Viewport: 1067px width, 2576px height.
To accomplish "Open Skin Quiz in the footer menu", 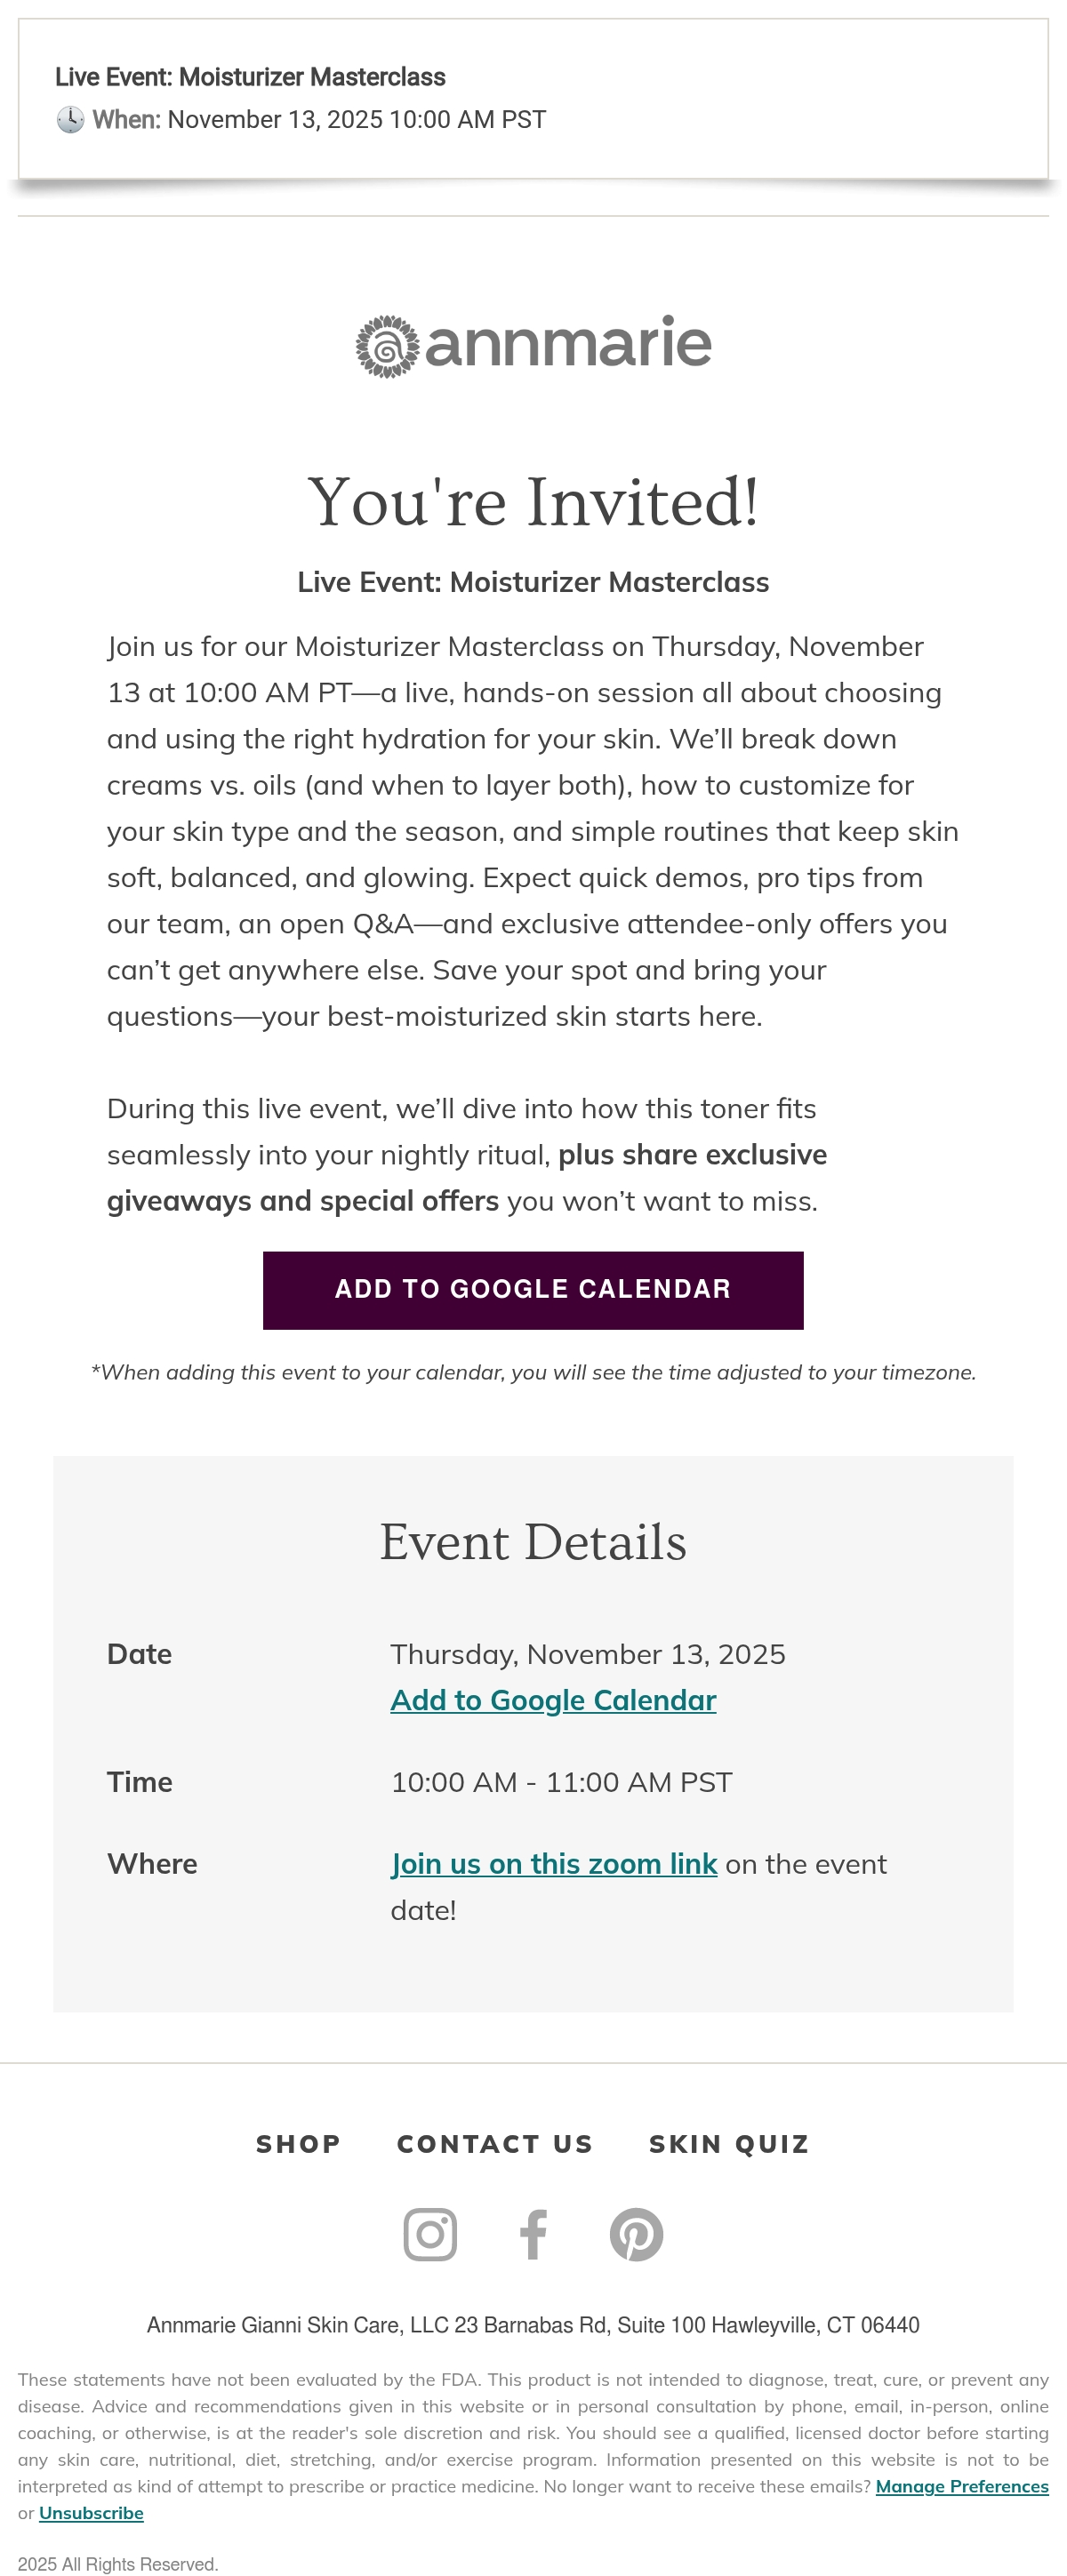I will pos(729,2144).
